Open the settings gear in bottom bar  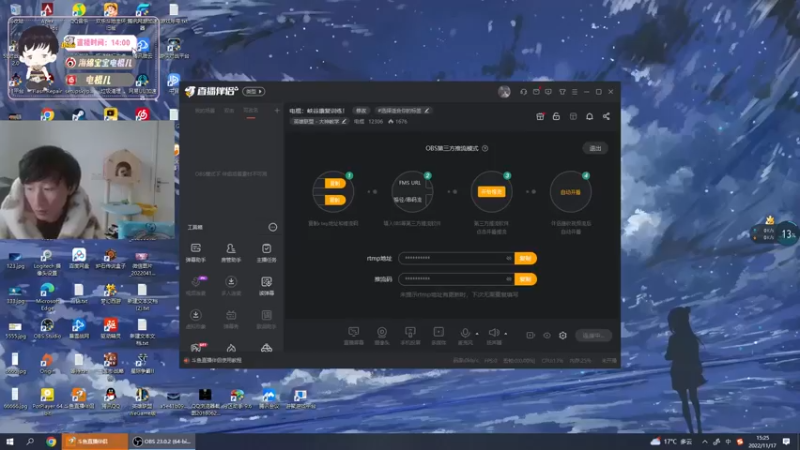tap(563, 335)
